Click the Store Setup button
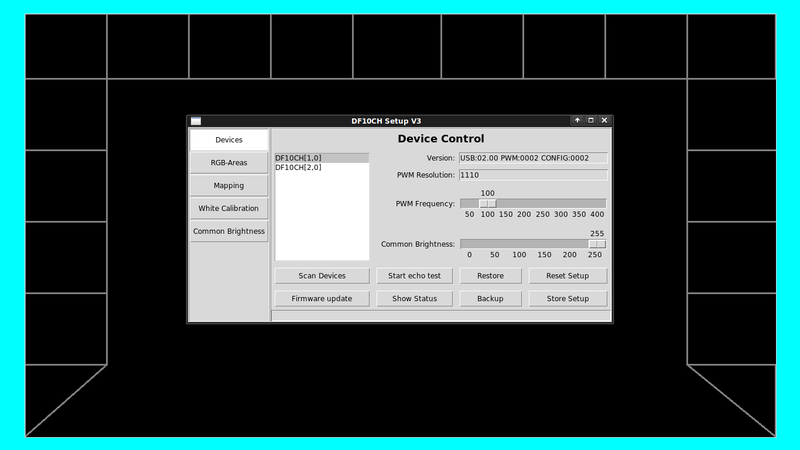Image resolution: width=800 pixels, height=450 pixels. point(568,298)
